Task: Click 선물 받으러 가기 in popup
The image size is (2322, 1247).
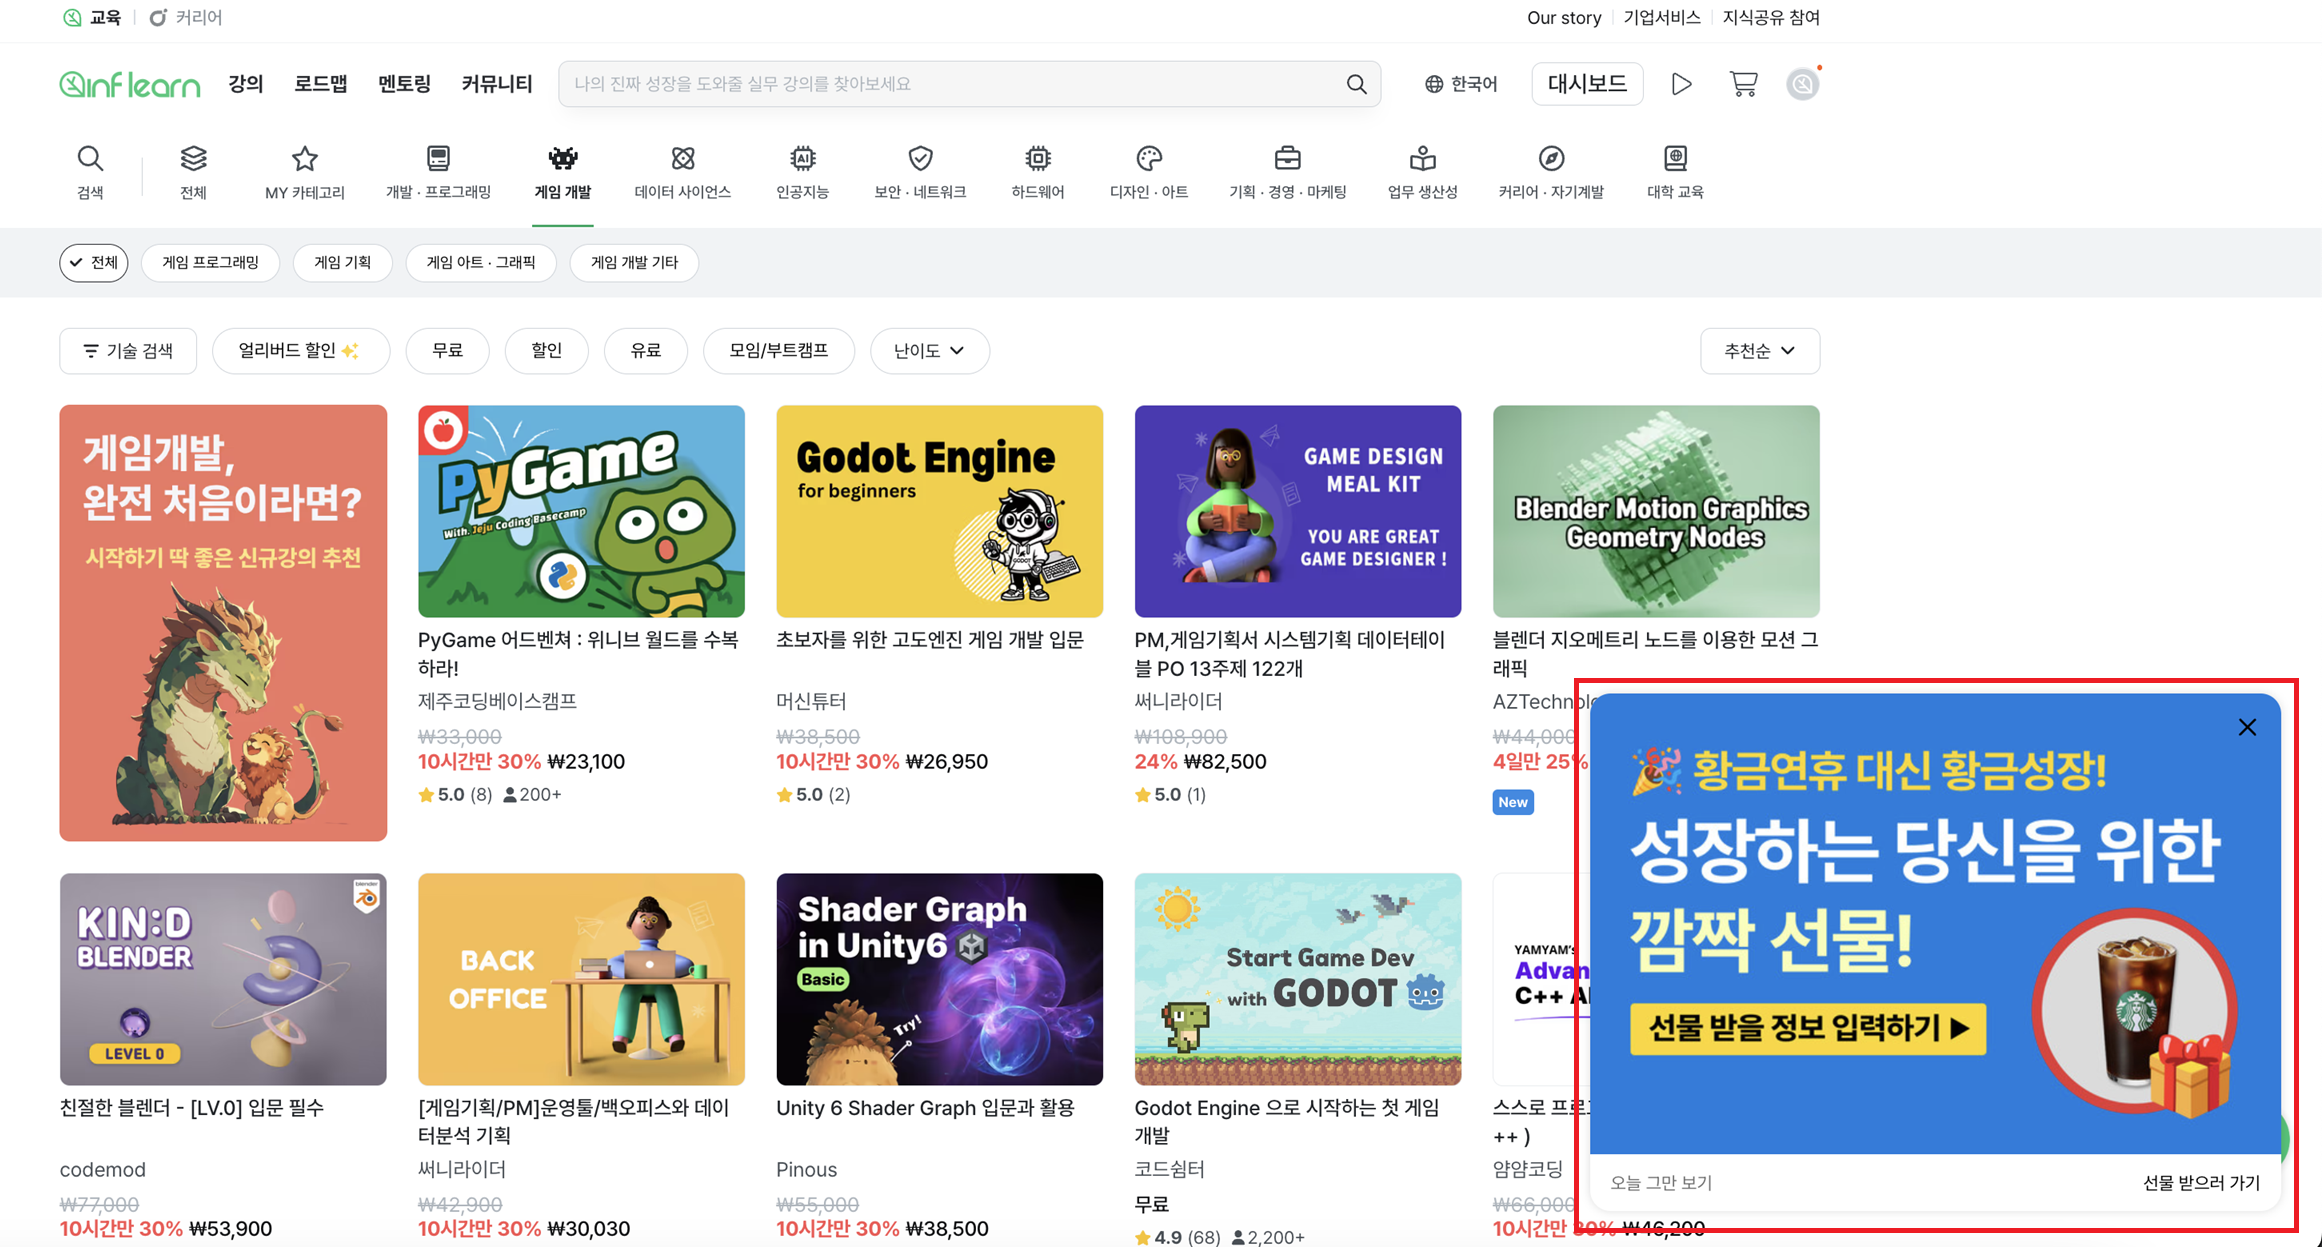Action: tap(2201, 1183)
